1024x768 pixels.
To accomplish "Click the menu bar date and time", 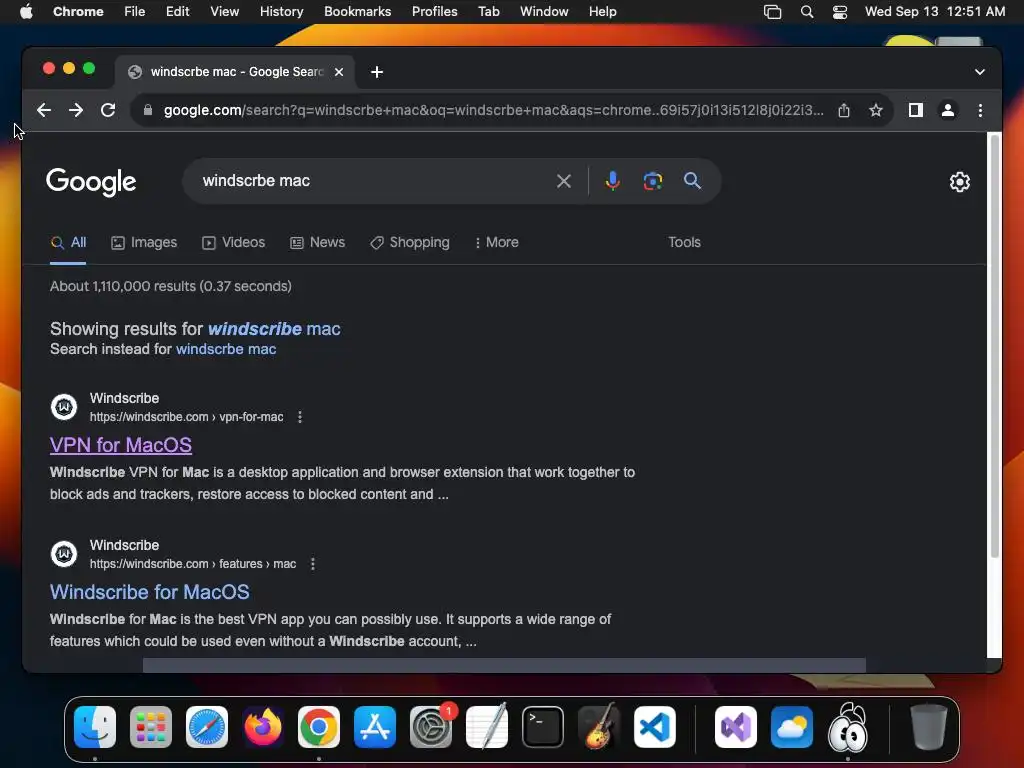I will point(935,12).
